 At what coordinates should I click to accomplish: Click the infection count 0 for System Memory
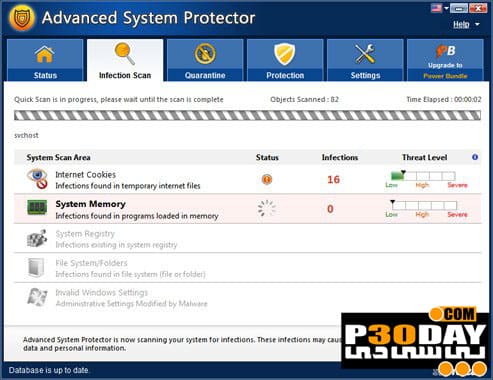click(x=330, y=209)
